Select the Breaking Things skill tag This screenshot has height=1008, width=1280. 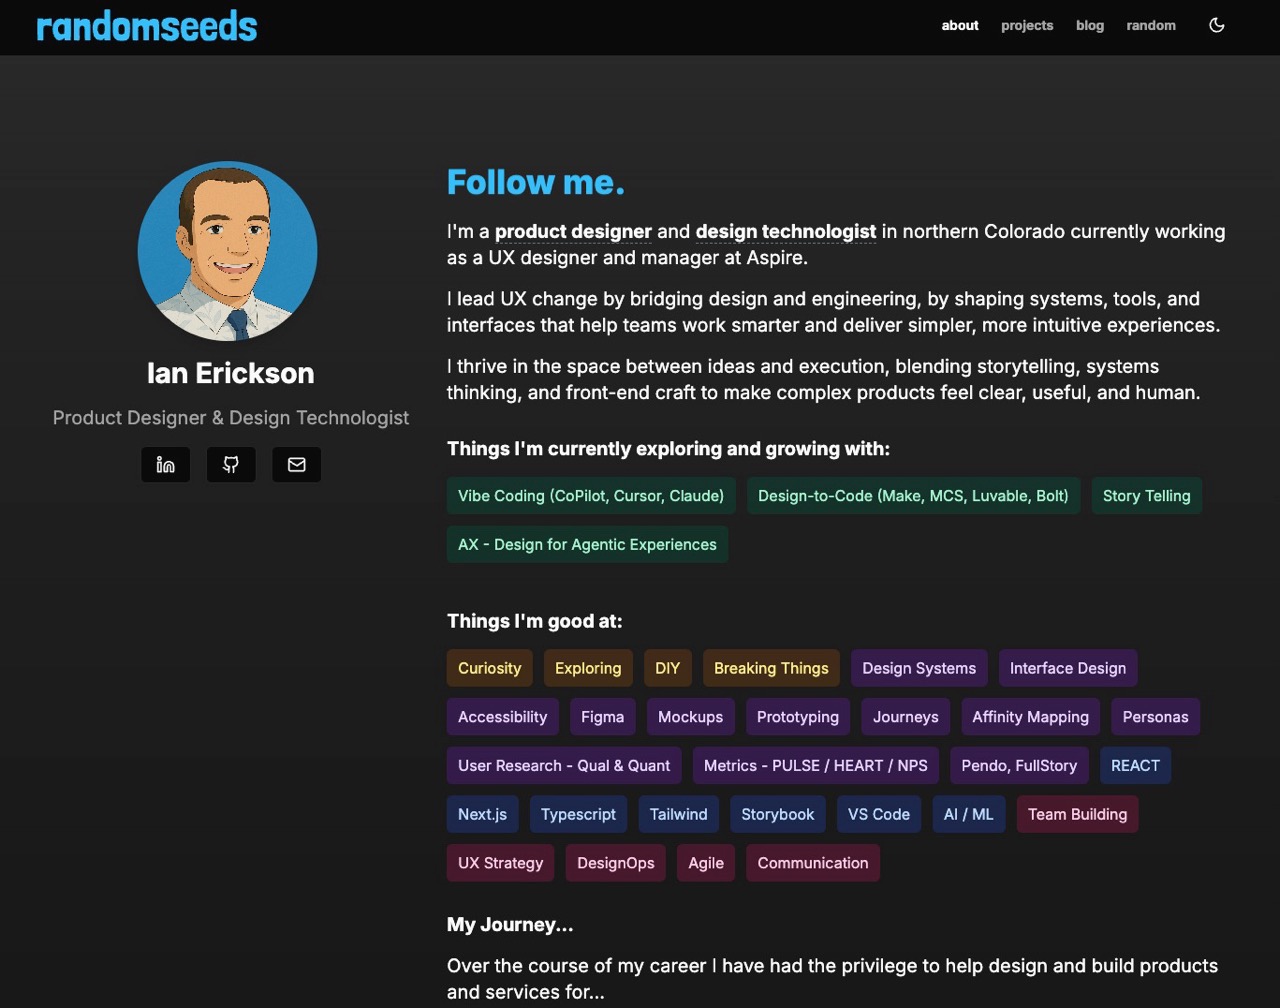point(771,669)
